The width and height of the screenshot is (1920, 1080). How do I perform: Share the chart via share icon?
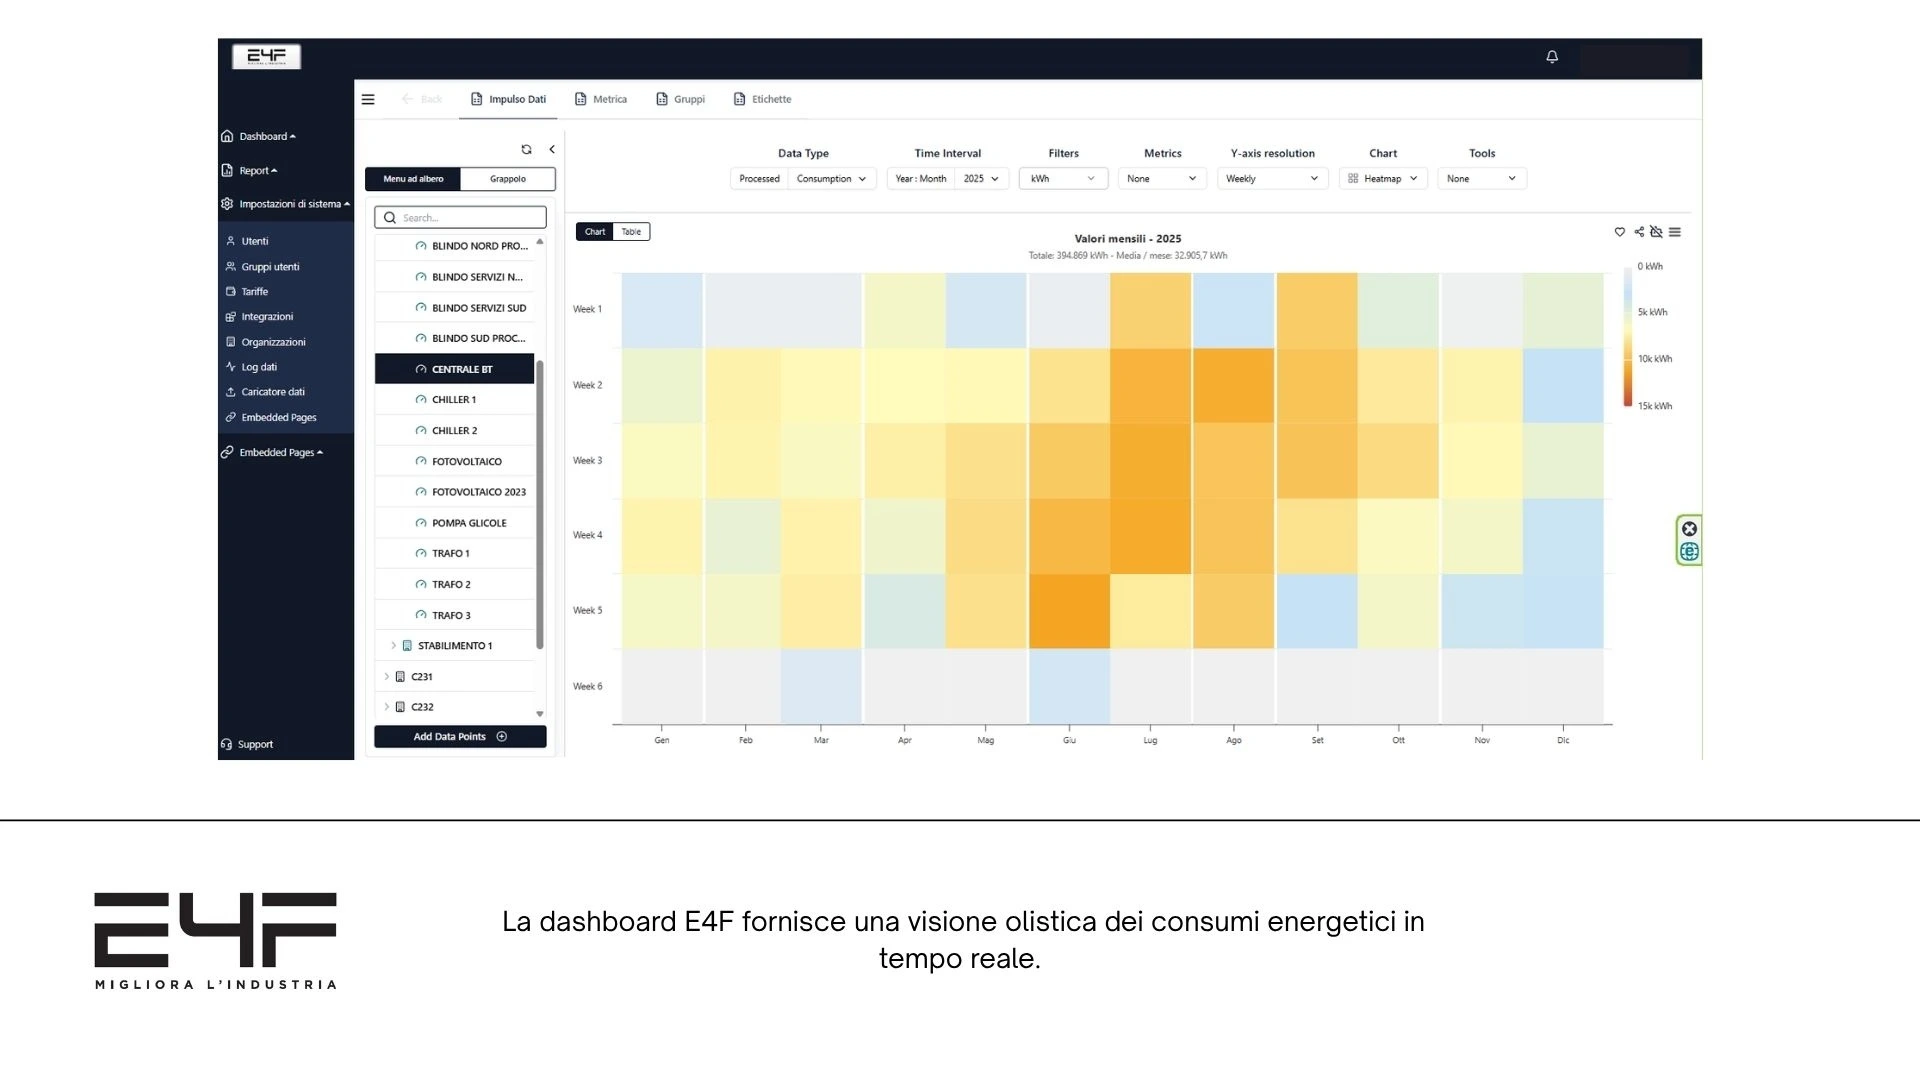point(1639,232)
